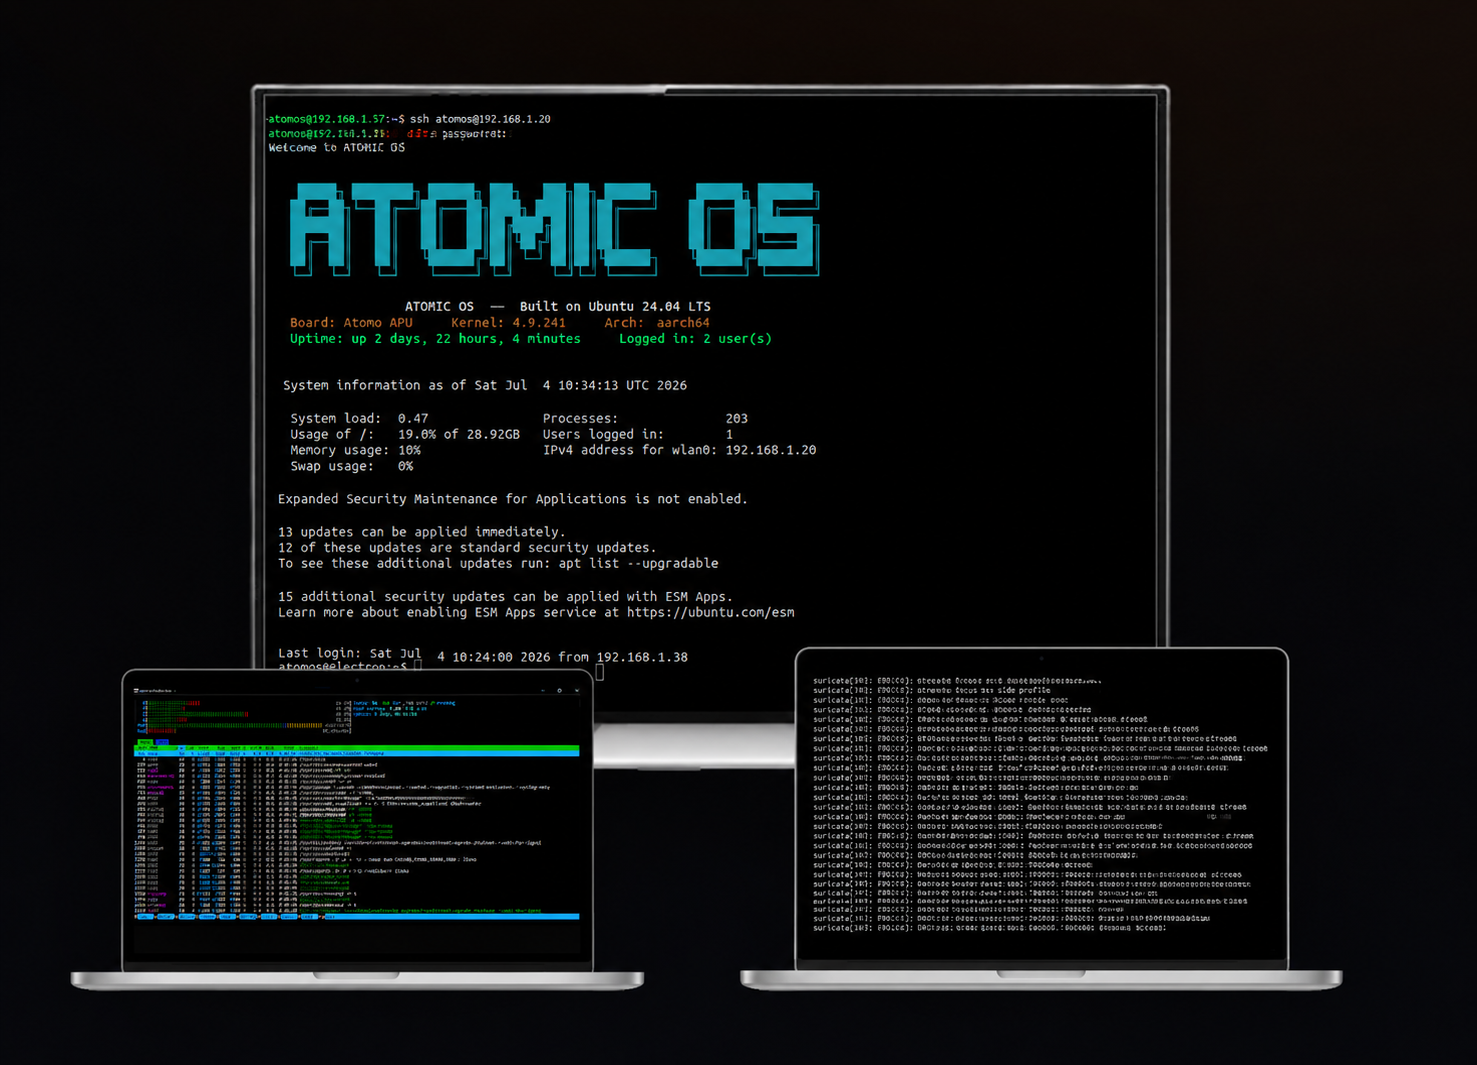Click 'Usage of /: 19.0% of 28.92GB'
Screen dimensions: 1477x1065
pos(405,434)
